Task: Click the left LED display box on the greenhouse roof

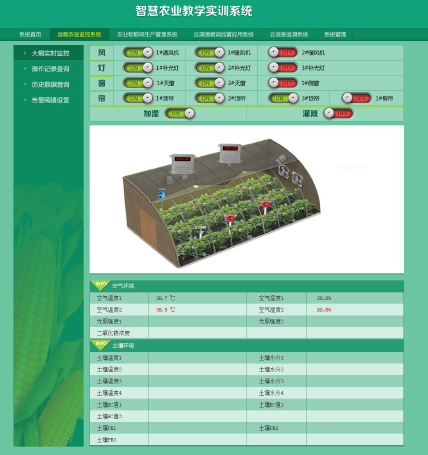Action: [182, 164]
